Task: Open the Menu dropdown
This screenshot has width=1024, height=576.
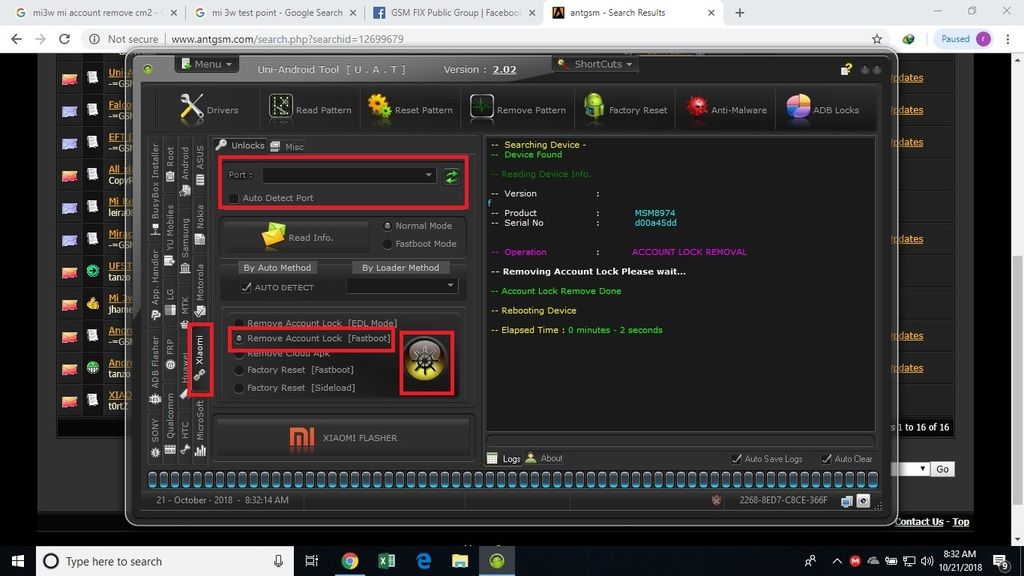Action: (207, 64)
